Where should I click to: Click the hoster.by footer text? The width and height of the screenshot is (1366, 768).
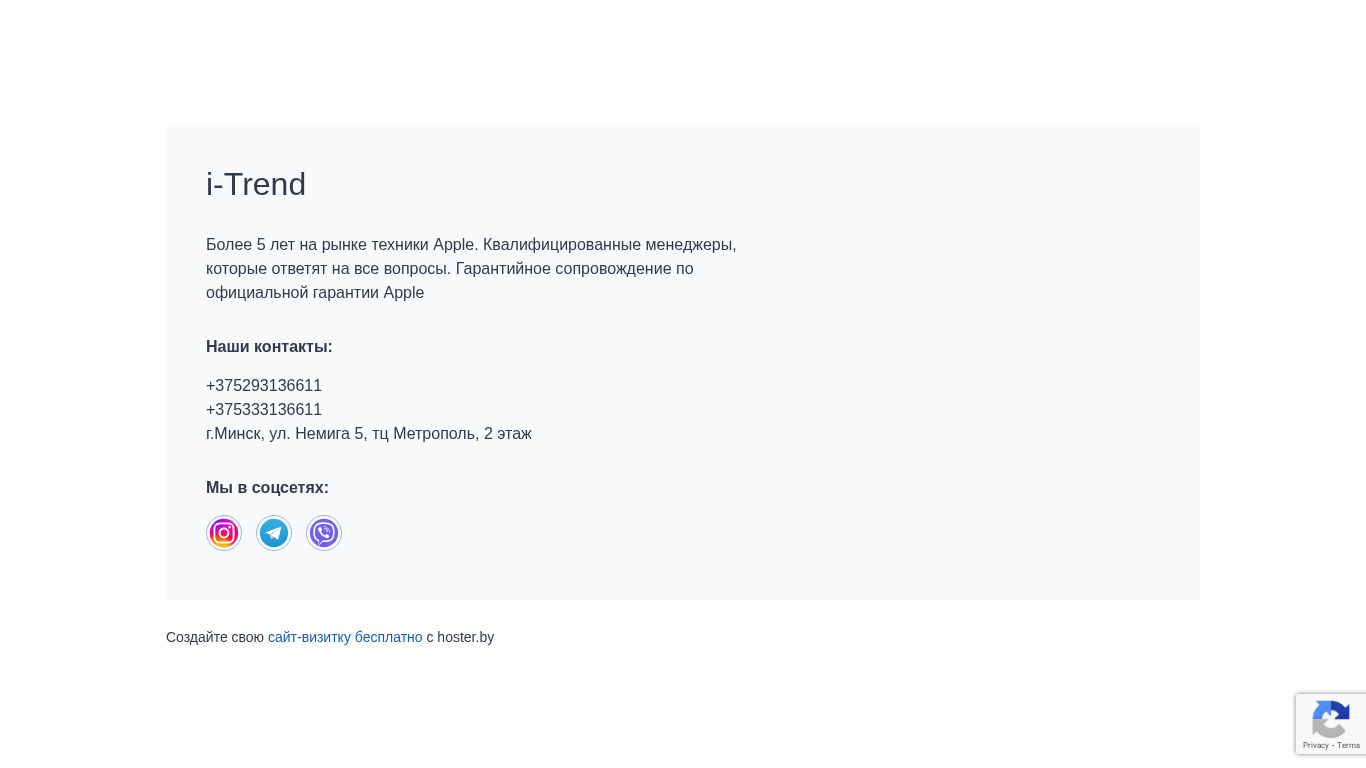click(465, 637)
